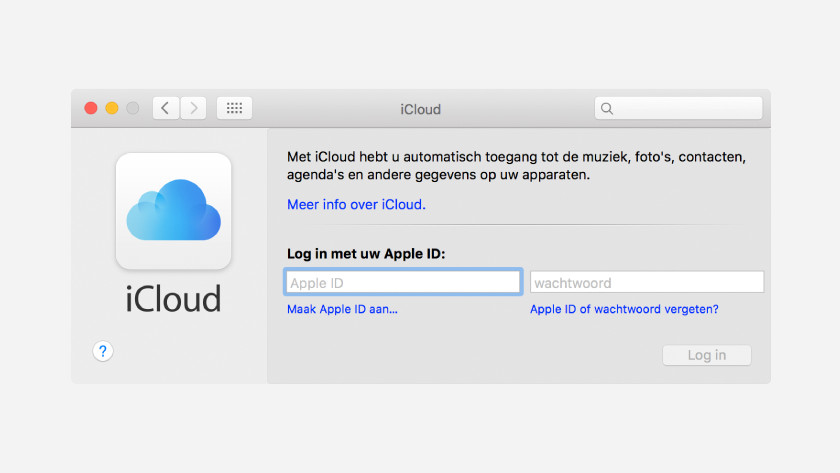Click into the wachtwoord password field
840x473 pixels.
tap(647, 282)
